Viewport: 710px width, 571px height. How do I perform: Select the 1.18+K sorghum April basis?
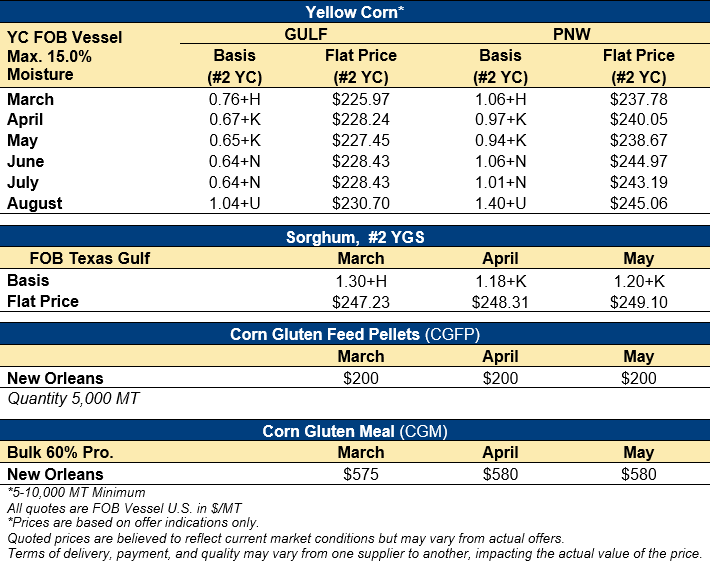click(501, 280)
